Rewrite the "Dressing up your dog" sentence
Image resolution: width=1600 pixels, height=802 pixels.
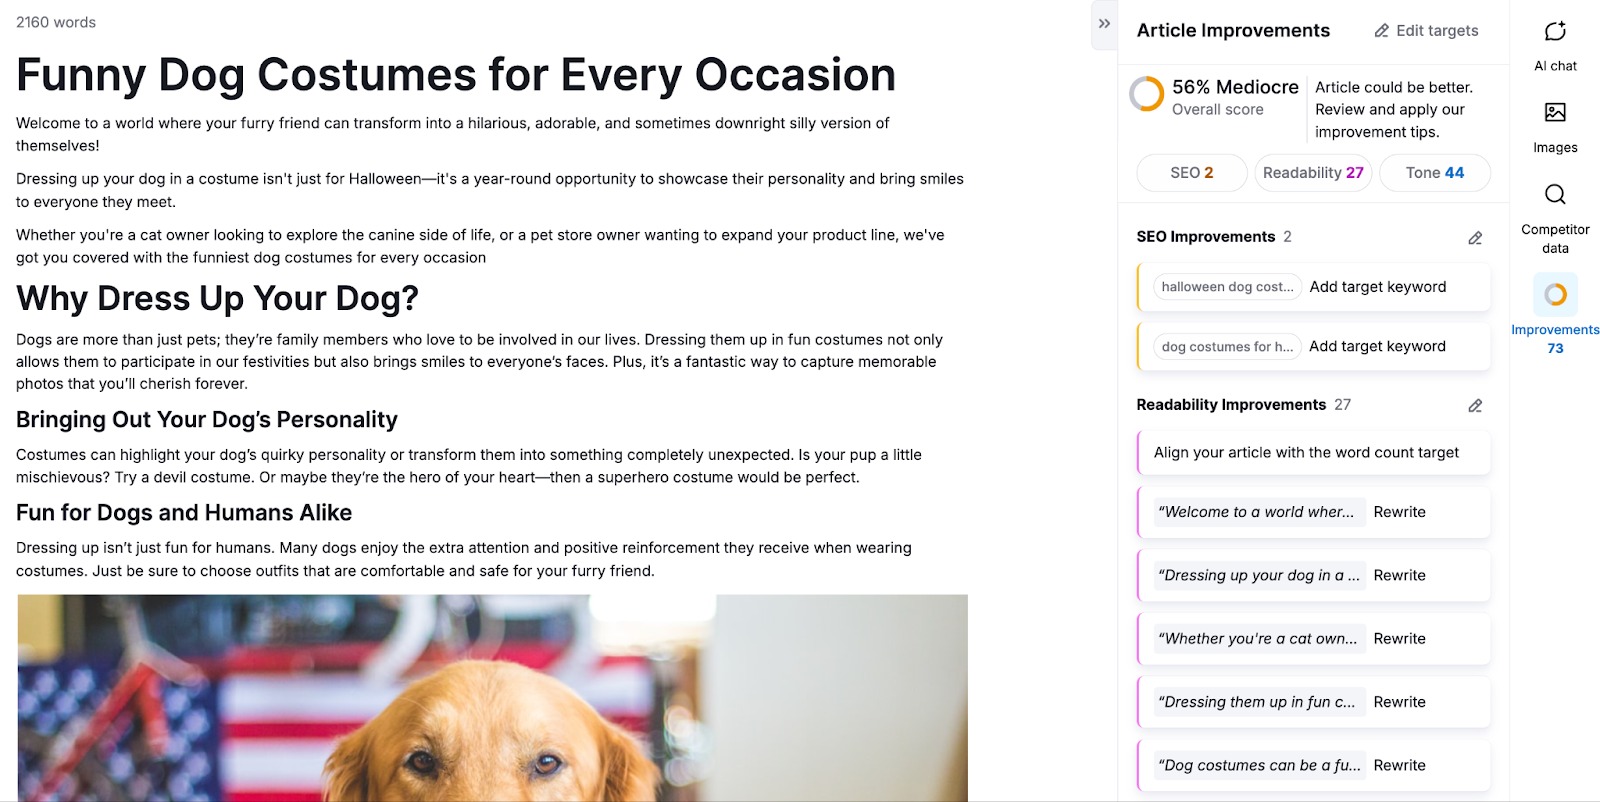click(x=1399, y=576)
